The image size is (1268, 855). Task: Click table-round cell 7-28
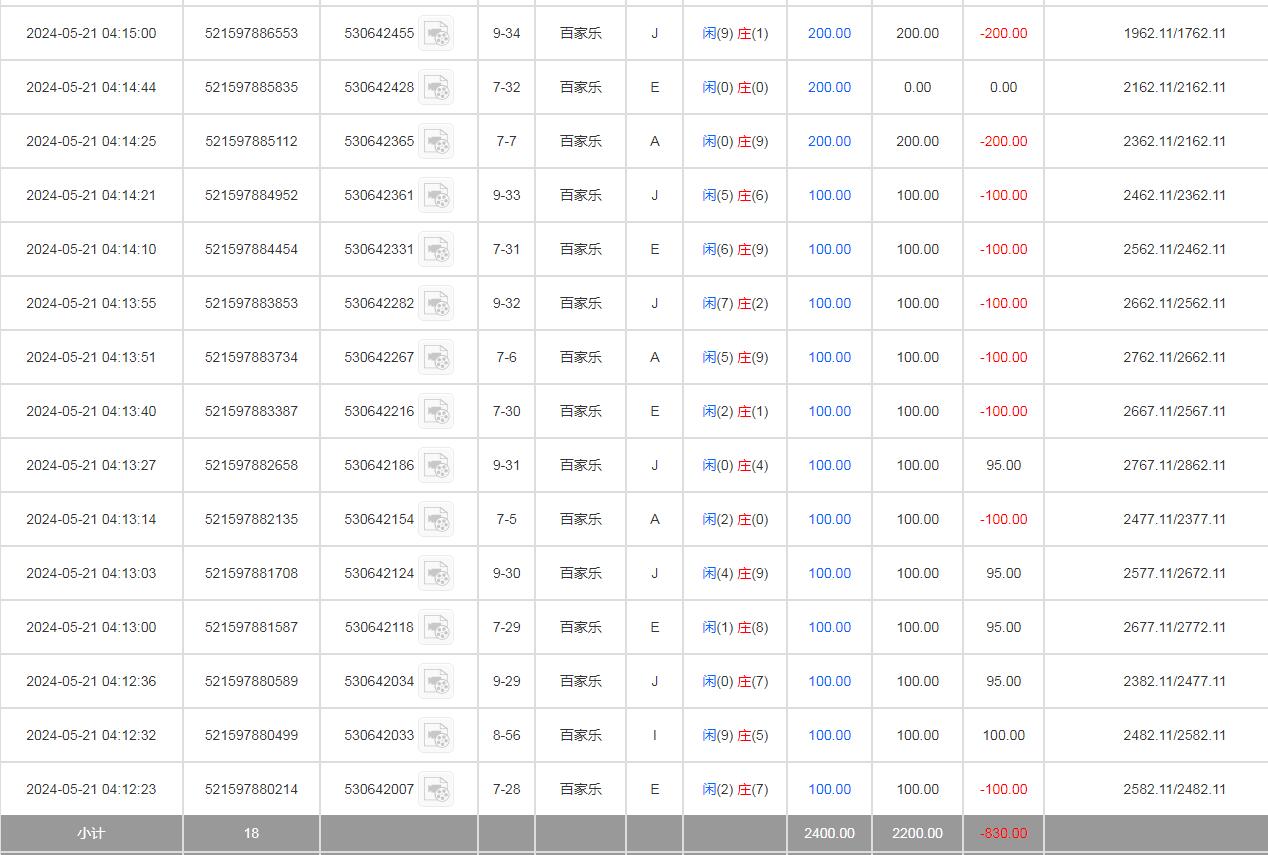pos(506,789)
